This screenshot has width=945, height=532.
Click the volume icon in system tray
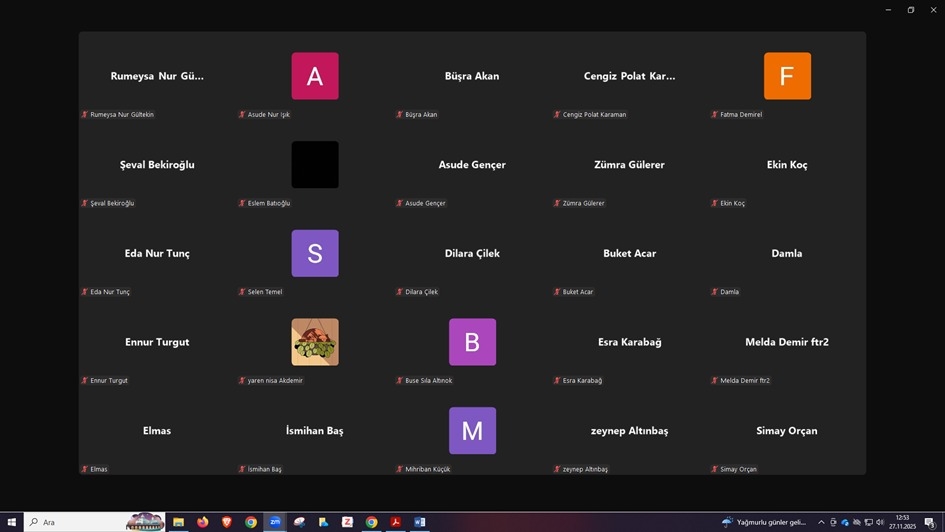pos(880,522)
